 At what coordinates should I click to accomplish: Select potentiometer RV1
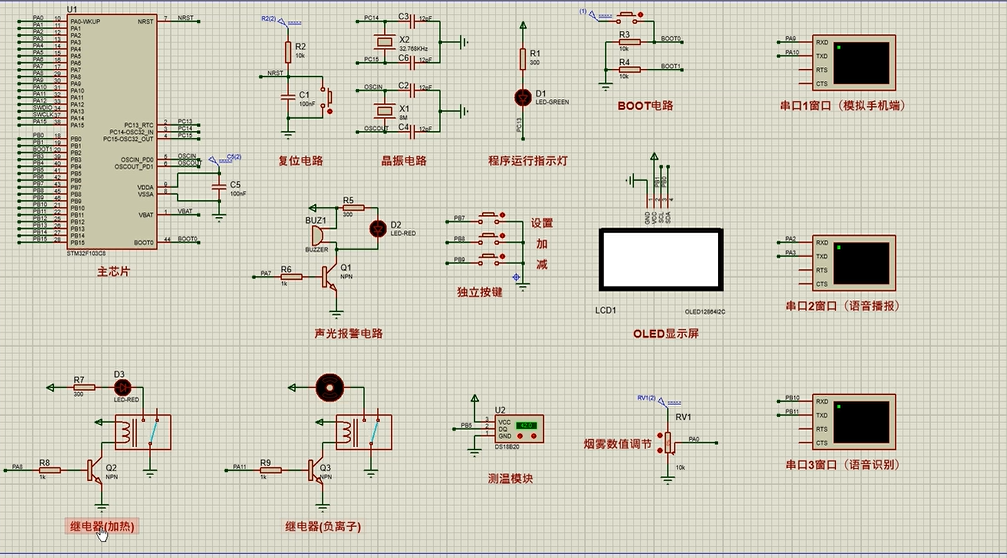[668, 443]
